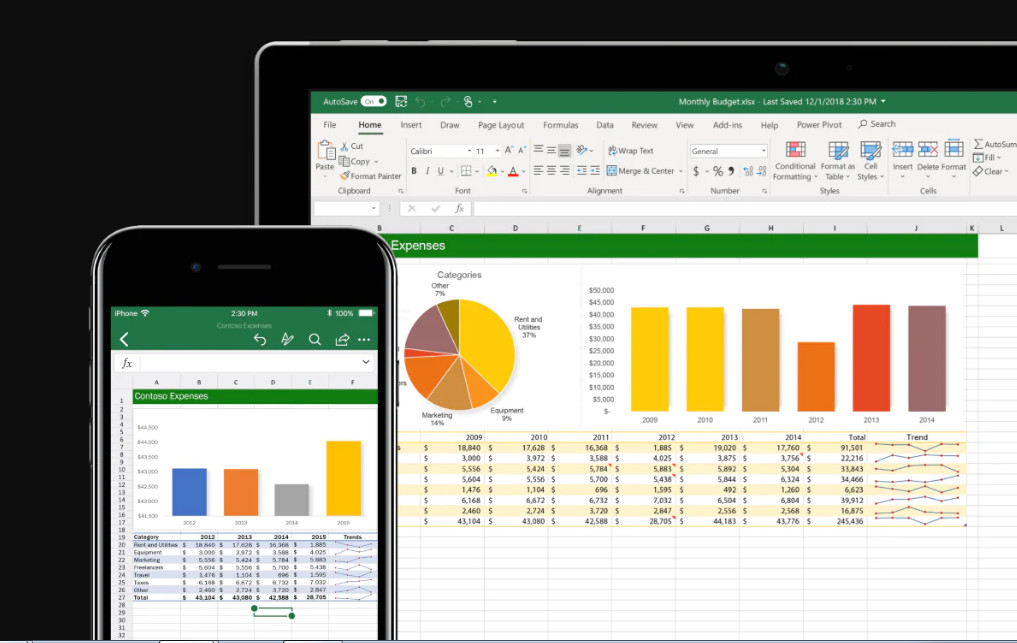The image size is (1017, 643).
Task: Tap the Share icon on the phone
Action: pyautogui.click(x=342, y=339)
